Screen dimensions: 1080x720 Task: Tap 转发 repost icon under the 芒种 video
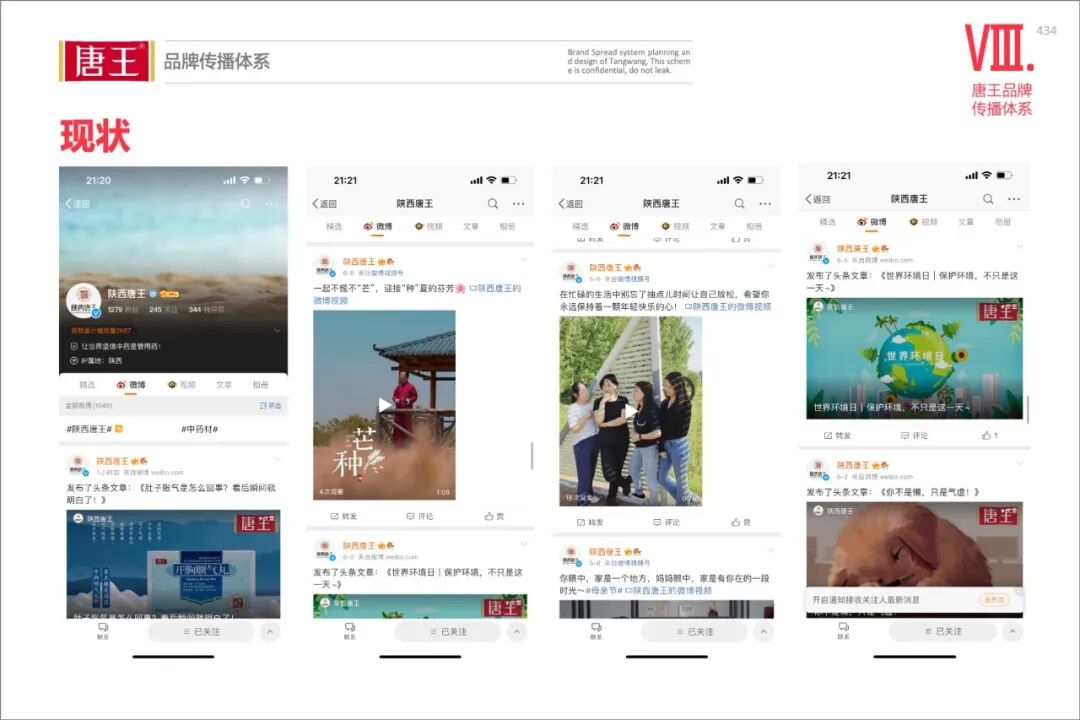pyautogui.click(x=344, y=516)
